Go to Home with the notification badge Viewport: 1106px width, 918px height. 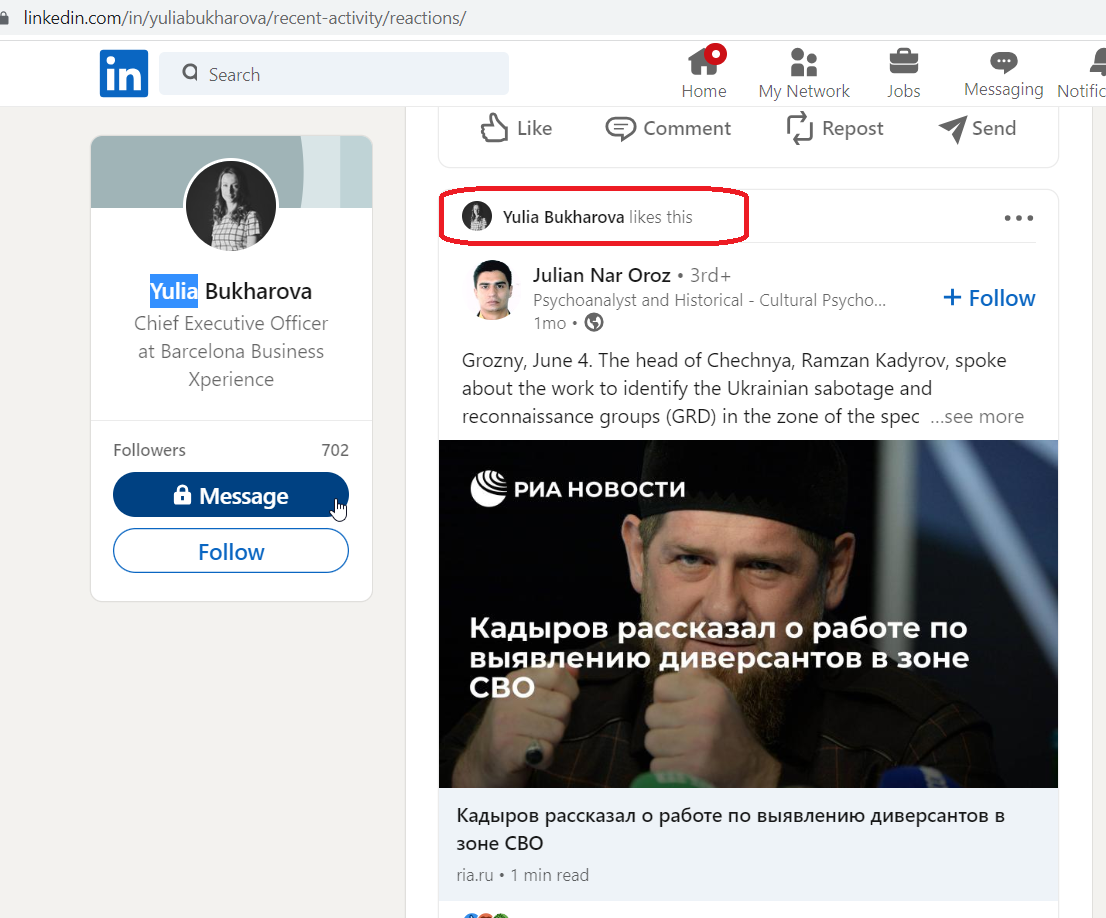704,73
